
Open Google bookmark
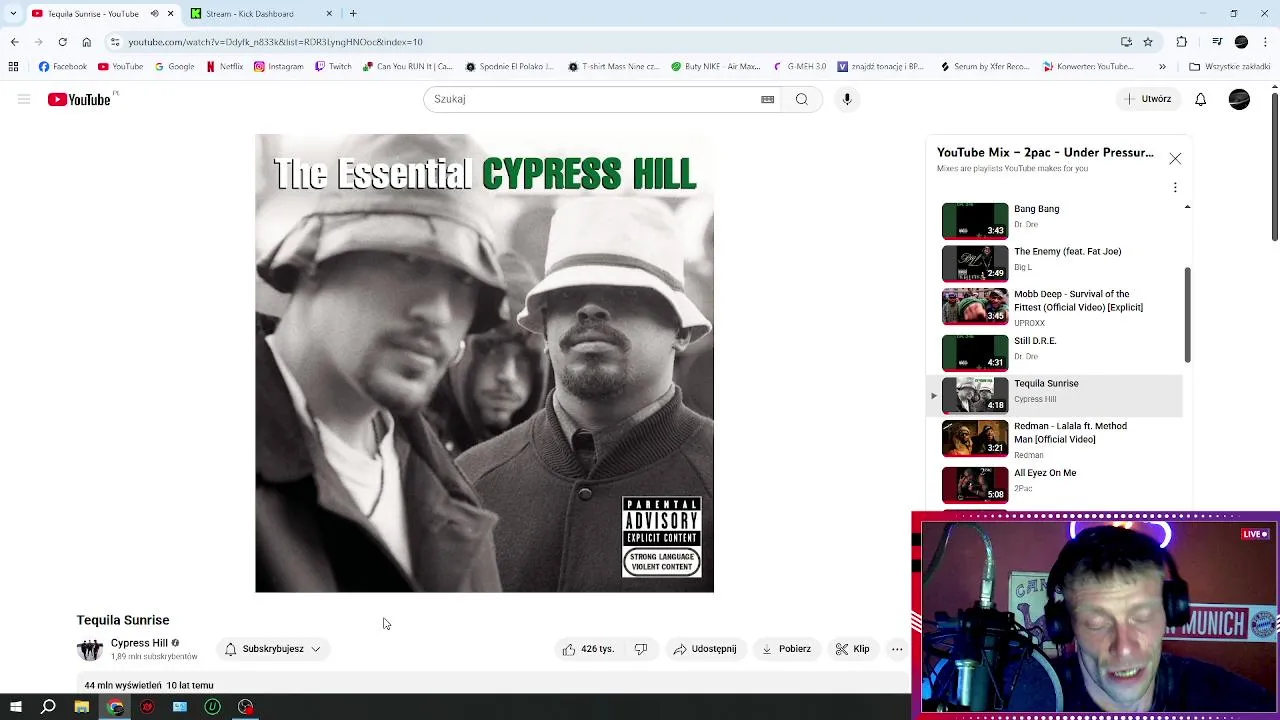pyautogui.click(x=174, y=67)
